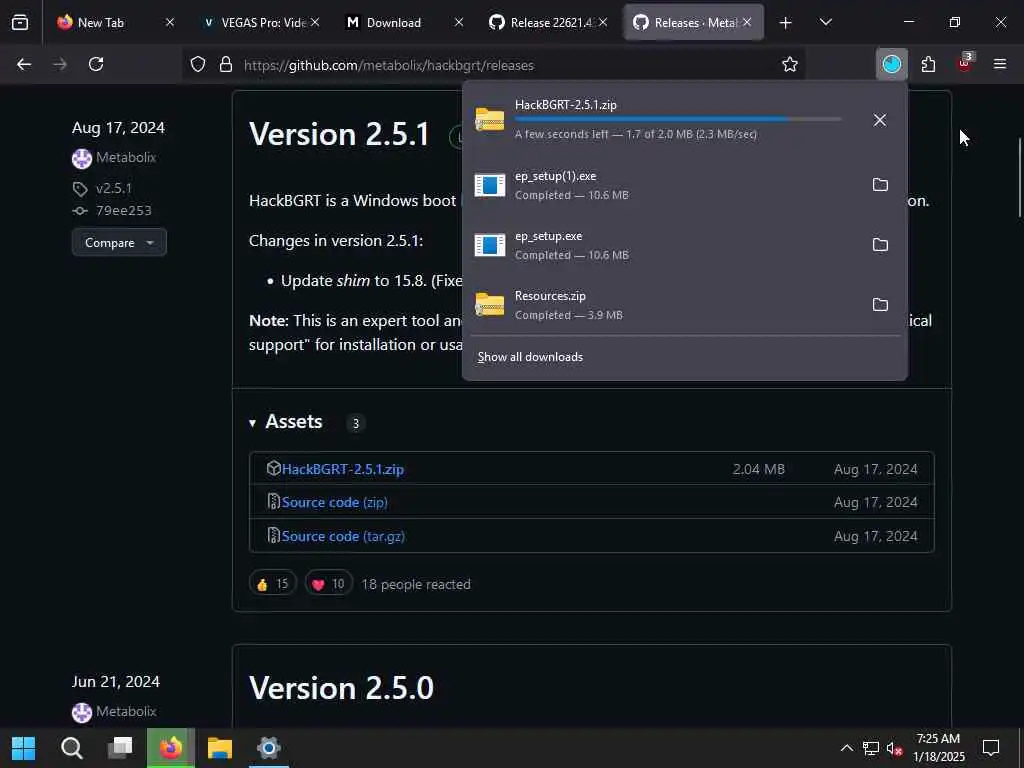Viewport: 1024px width, 768px height.
Task: Open the Extensions puzzle-piece menu
Action: [928, 64]
